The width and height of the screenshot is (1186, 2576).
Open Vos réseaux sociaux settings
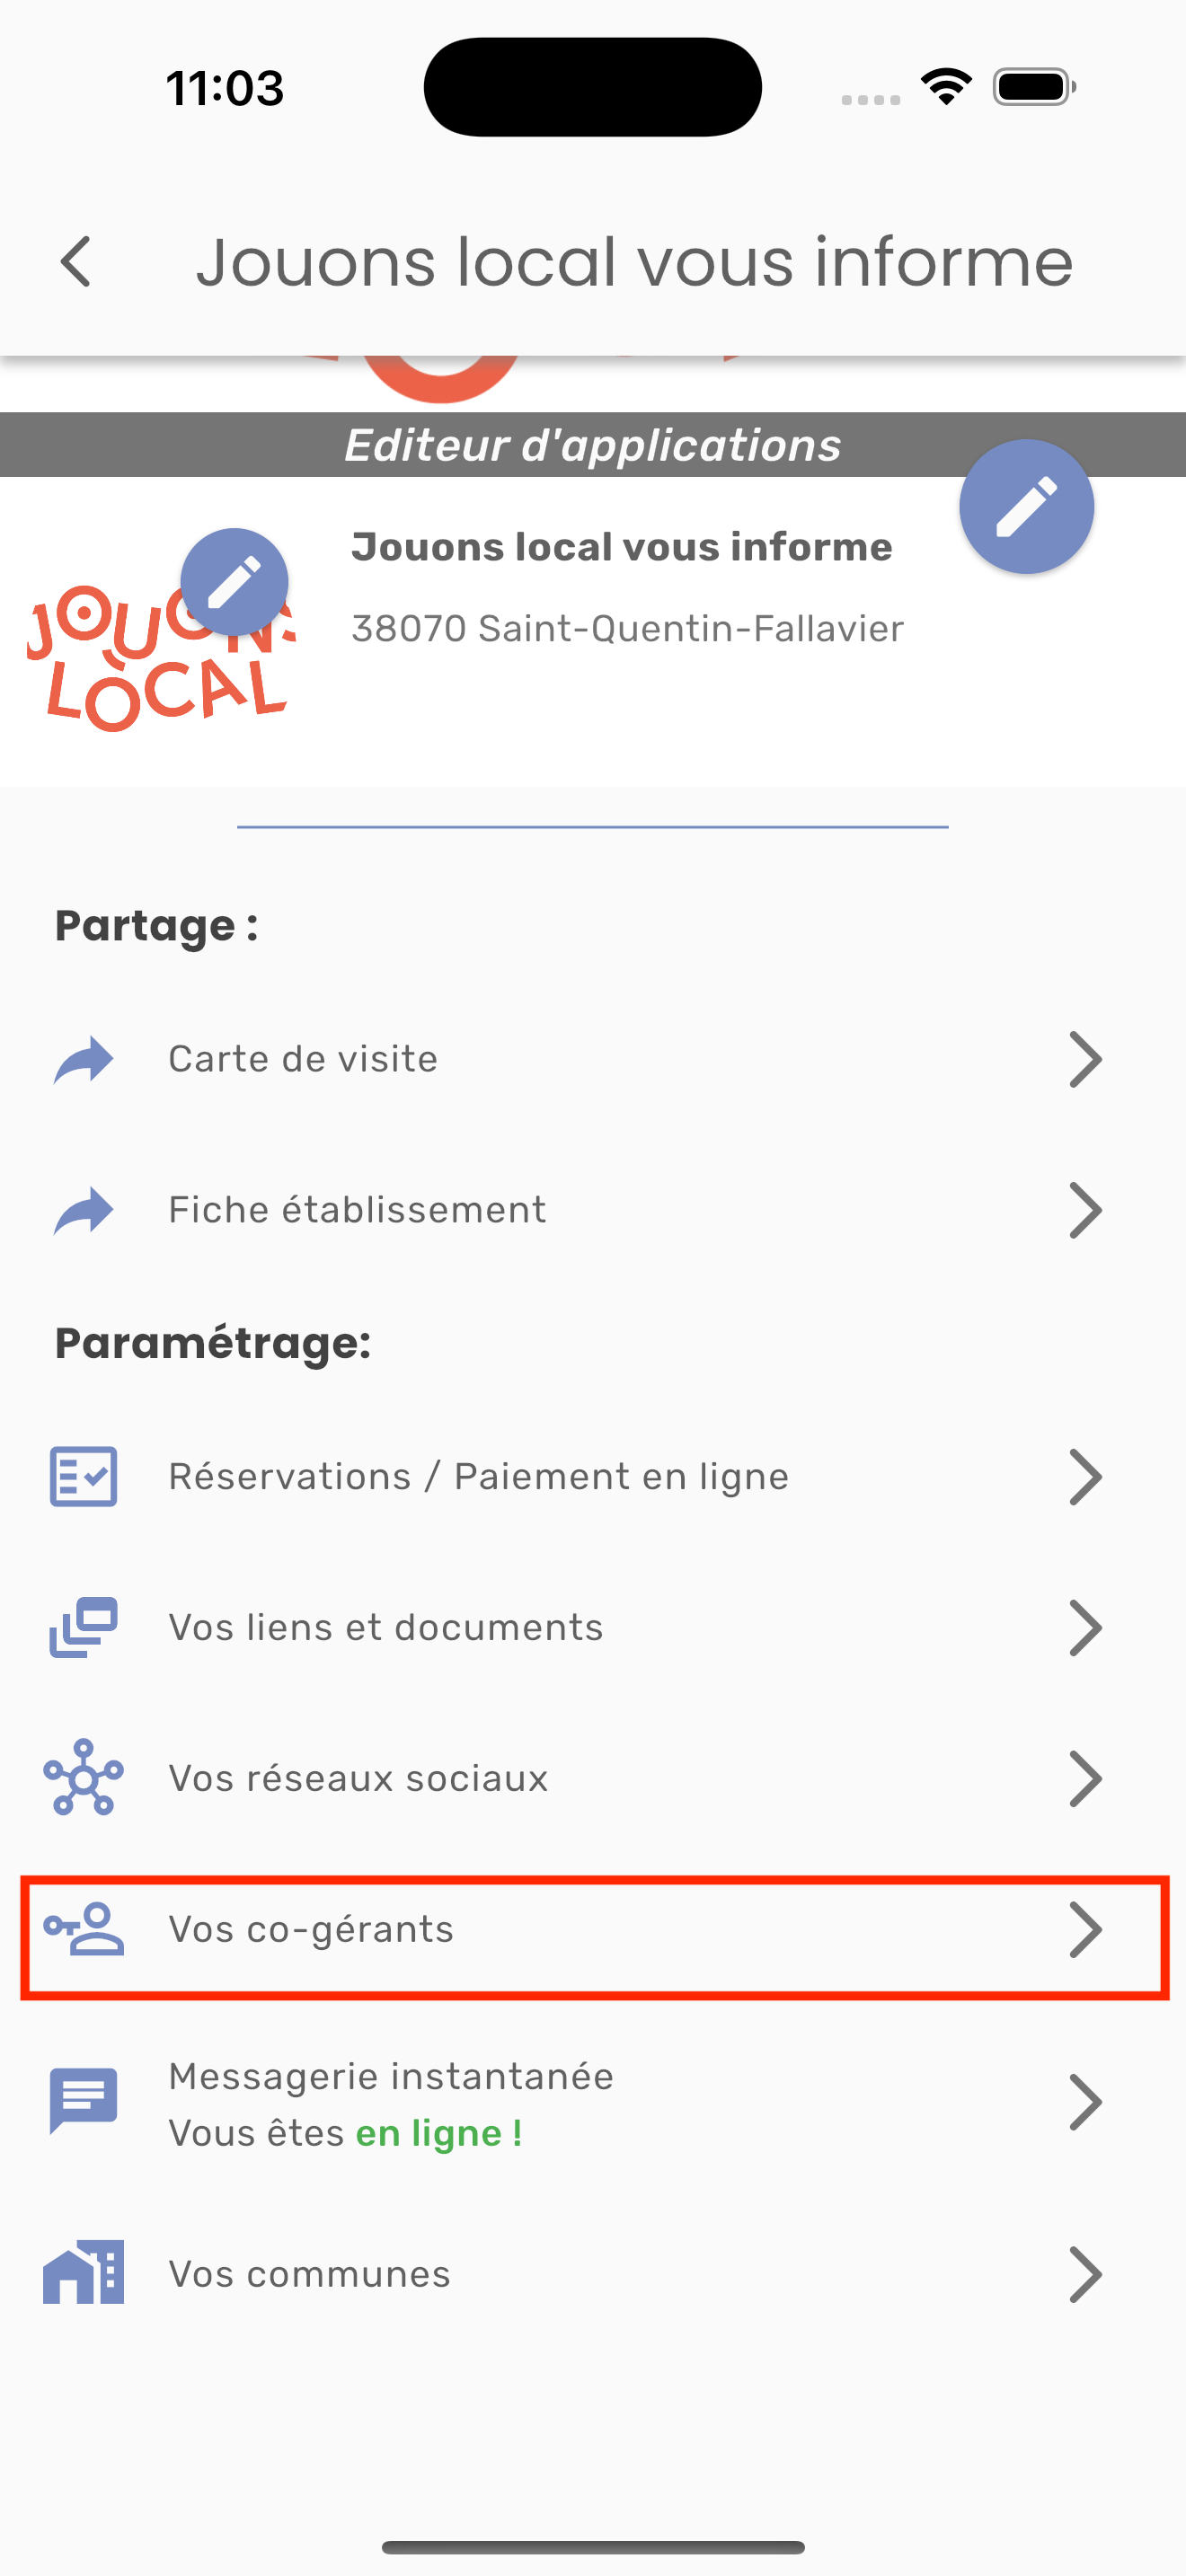pos(593,1778)
